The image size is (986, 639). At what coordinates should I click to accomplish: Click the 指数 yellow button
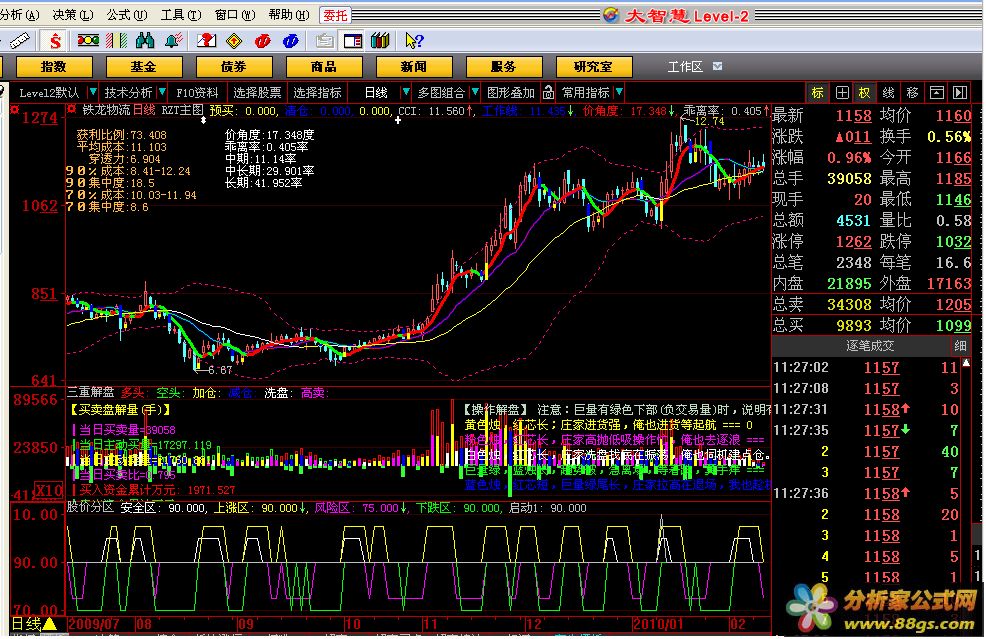[54, 67]
